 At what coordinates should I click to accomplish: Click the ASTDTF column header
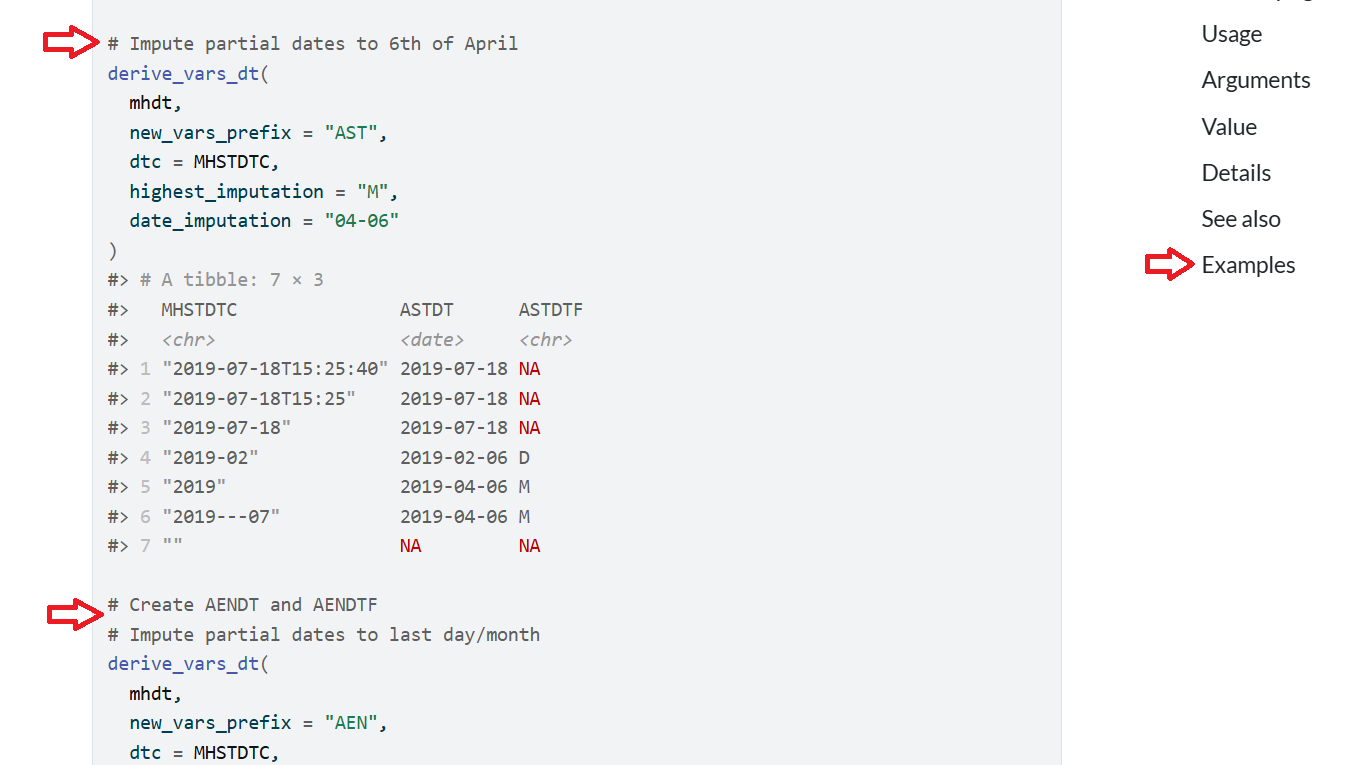(550, 310)
